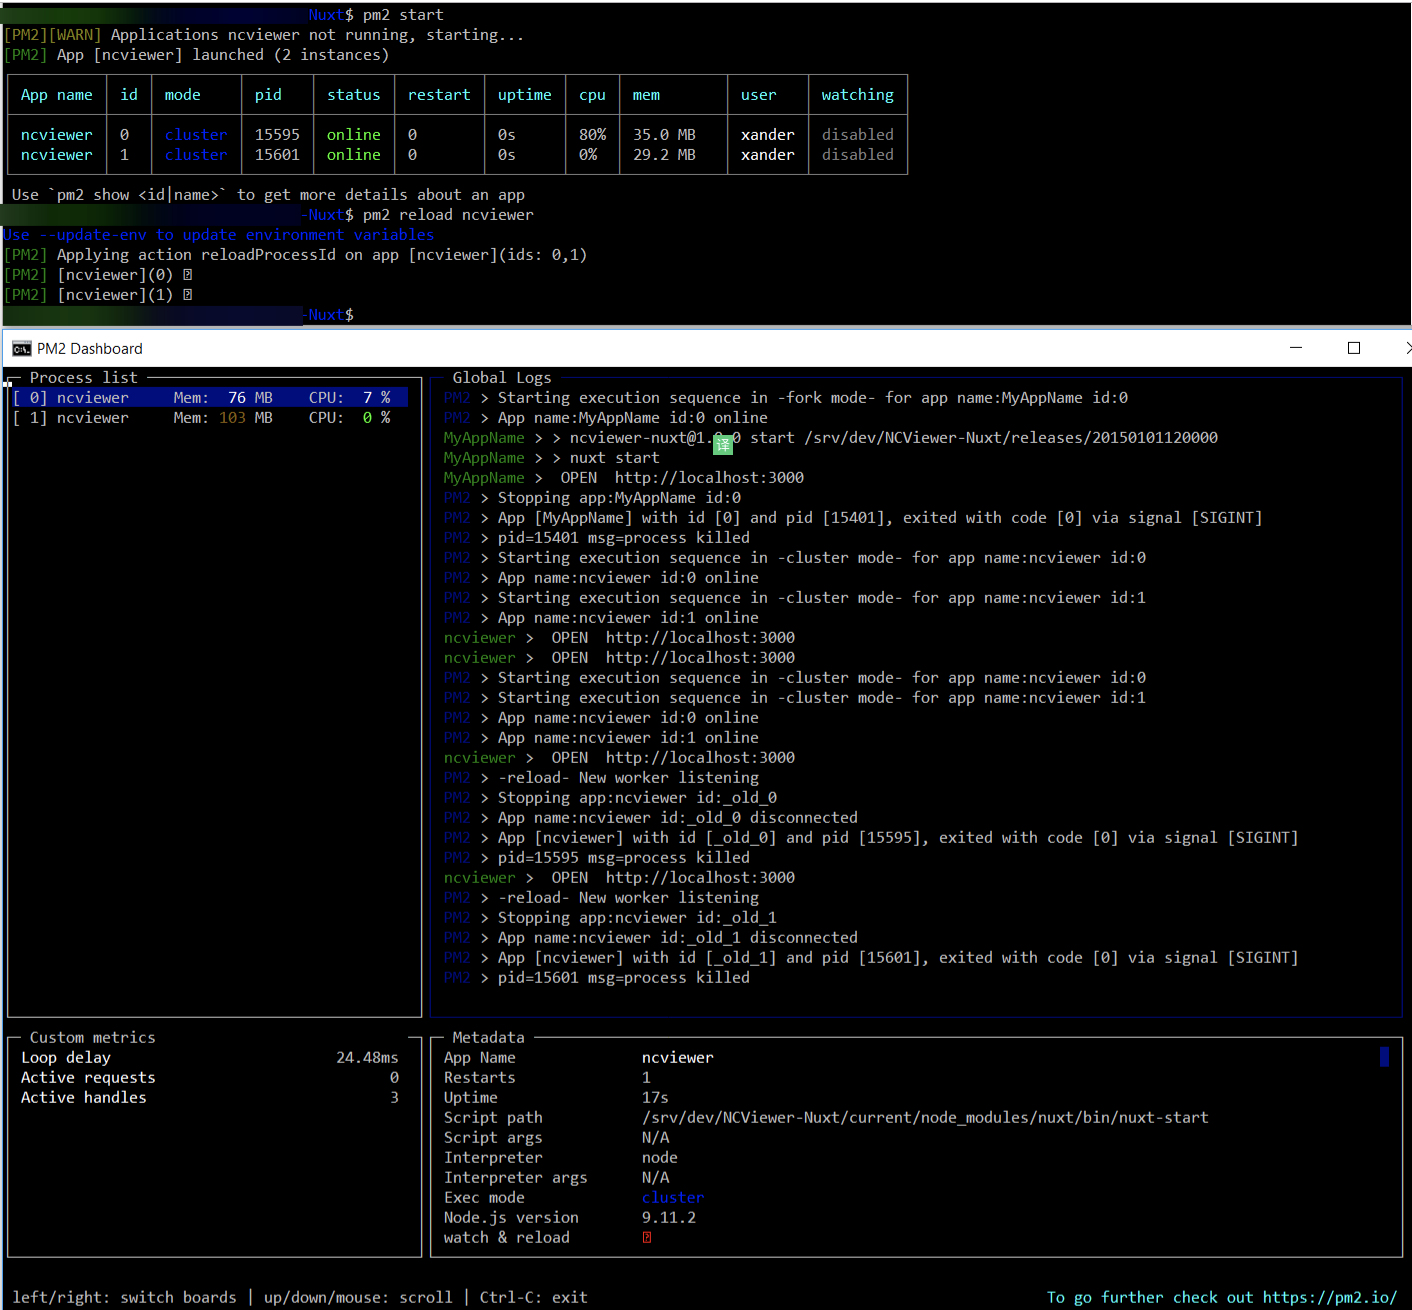Click the 80% cpu cell
1412x1310 pixels.
[x=593, y=135]
